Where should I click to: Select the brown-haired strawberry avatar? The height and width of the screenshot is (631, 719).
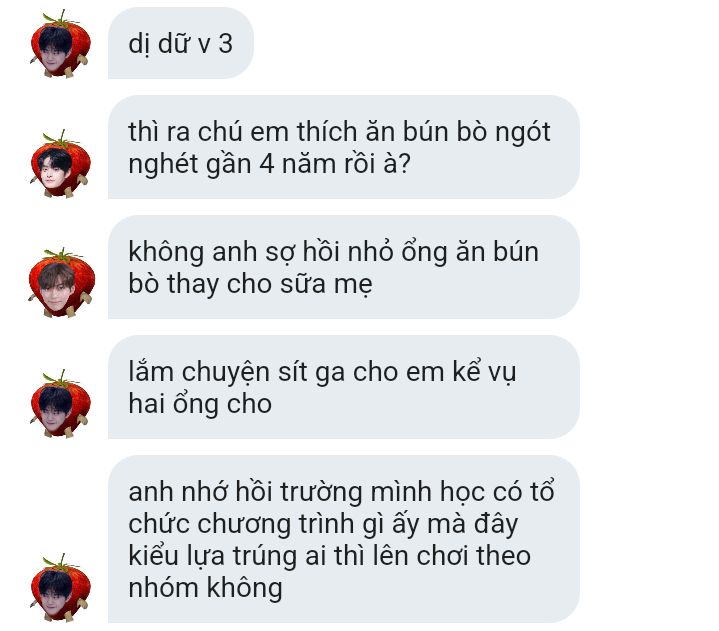(x=61, y=283)
